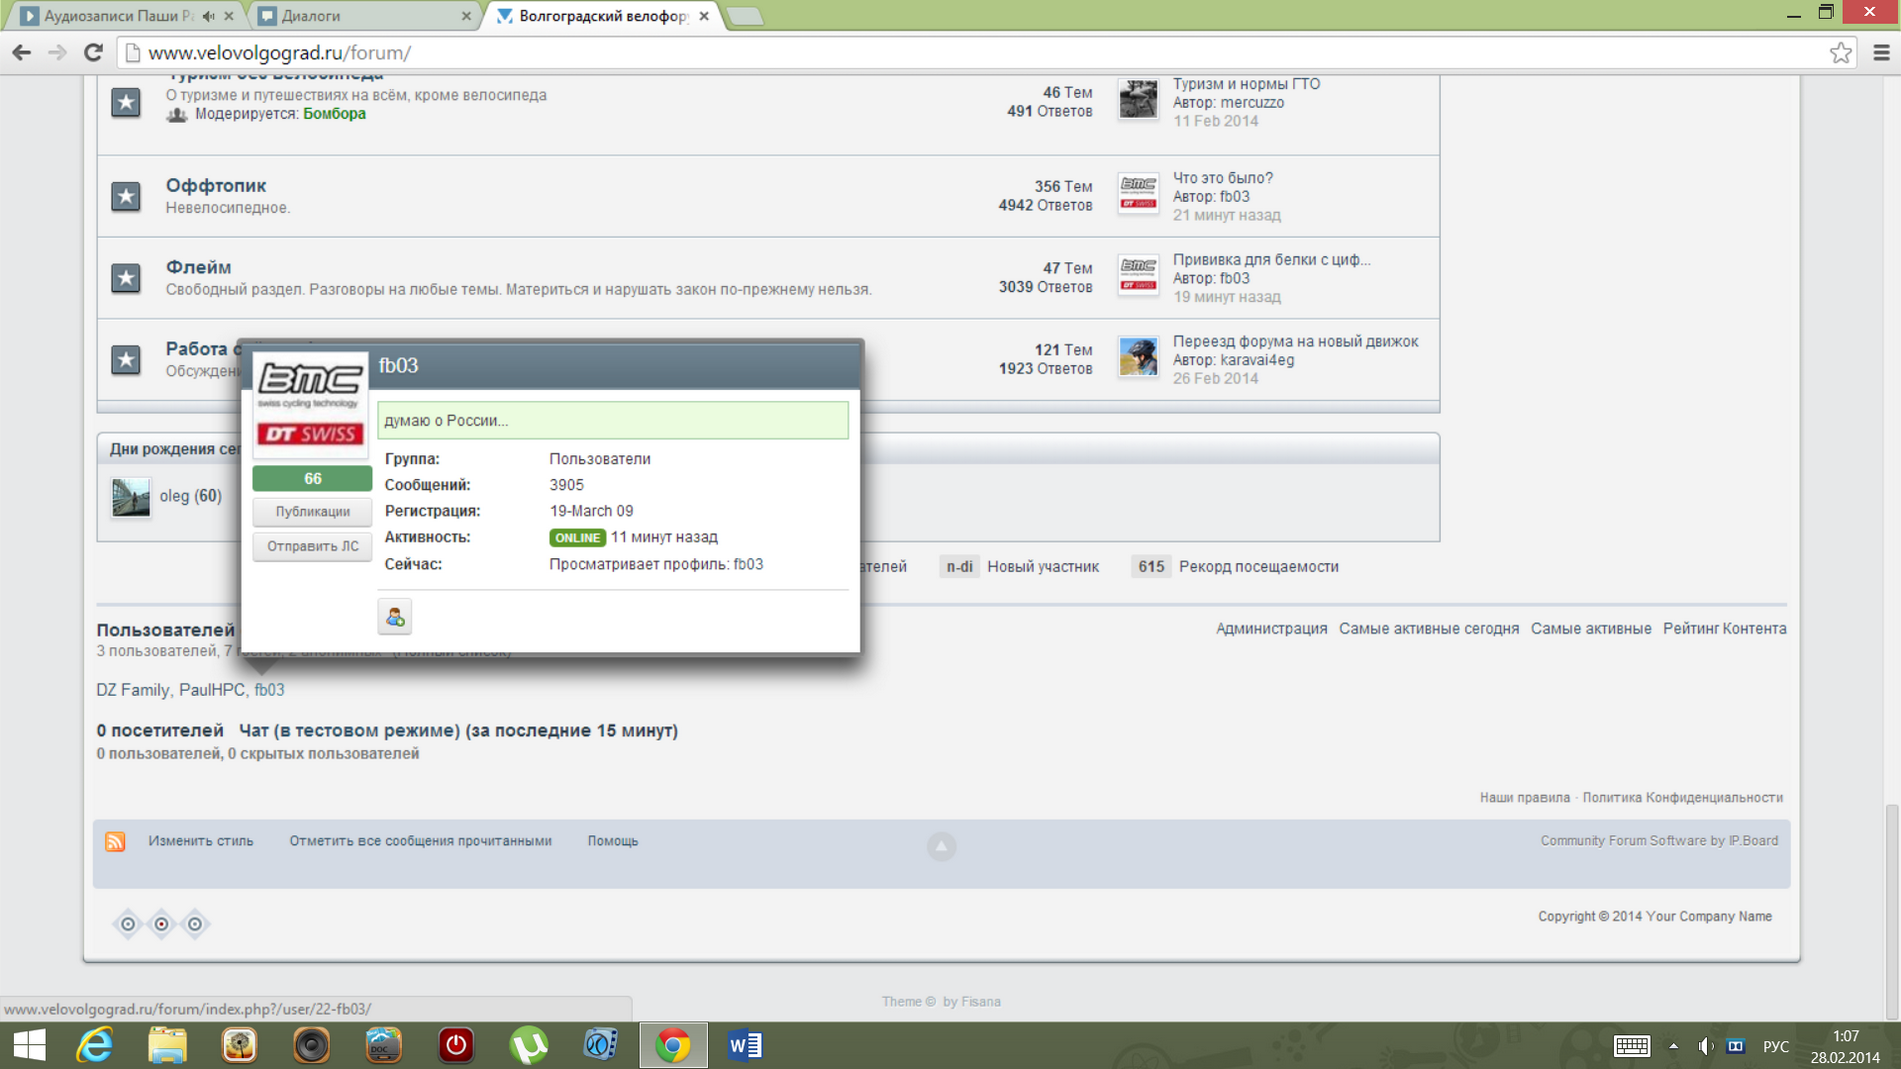Click the star icon beside Флейм forum

point(126,278)
